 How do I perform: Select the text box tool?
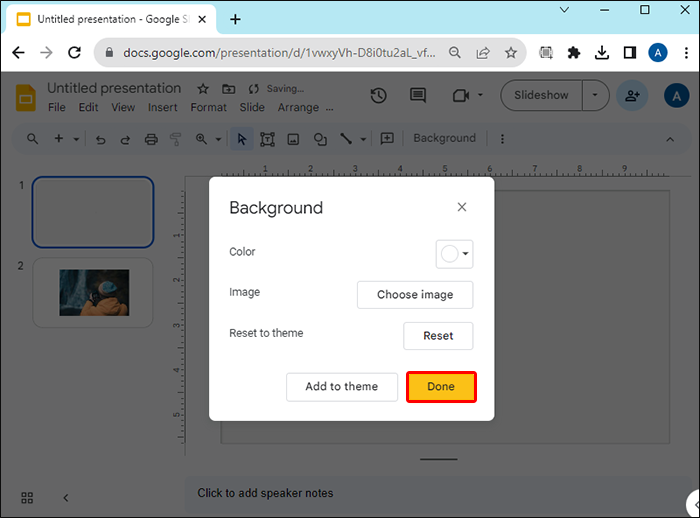point(267,139)
